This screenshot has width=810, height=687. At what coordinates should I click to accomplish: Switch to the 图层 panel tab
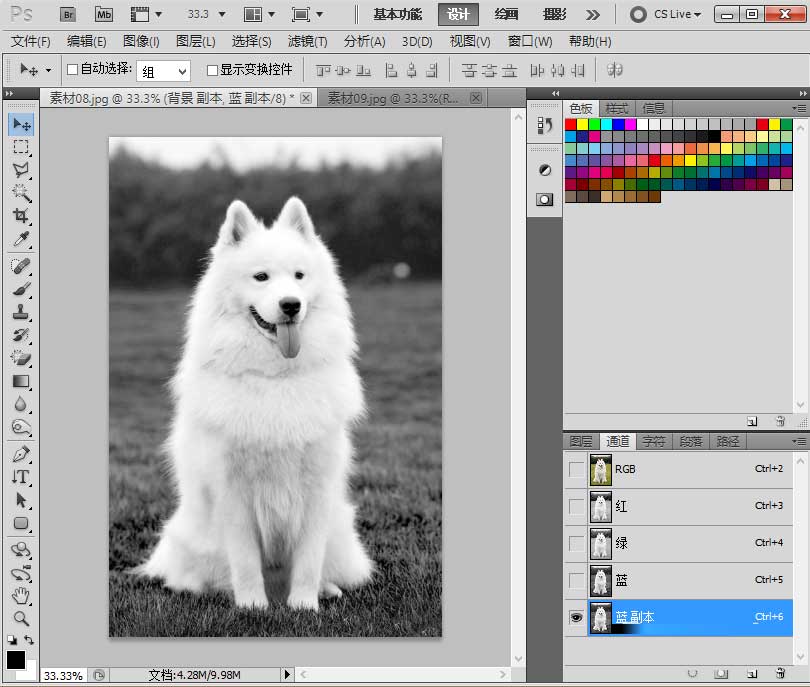[581, 441]
